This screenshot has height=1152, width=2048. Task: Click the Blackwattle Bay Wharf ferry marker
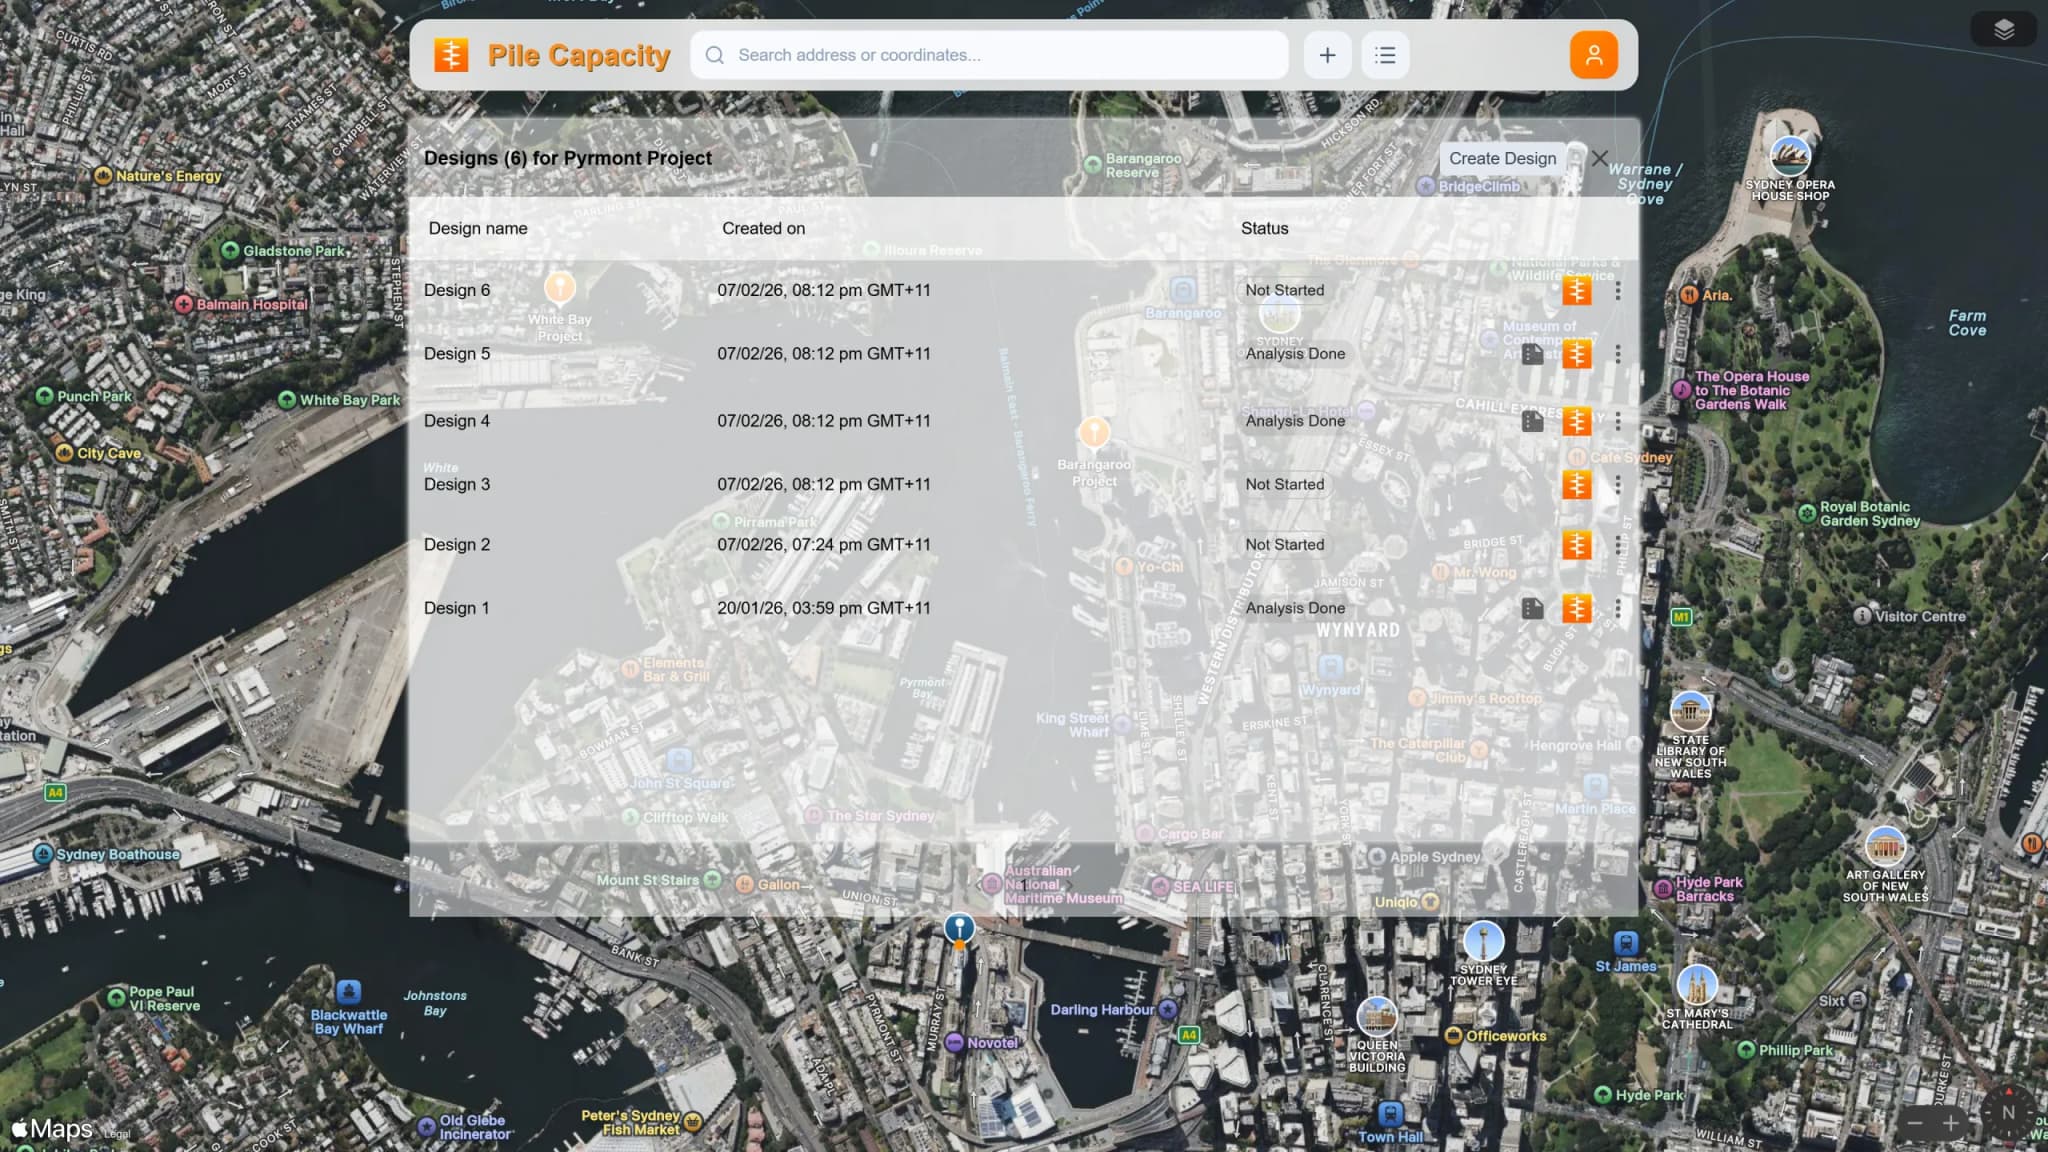click(348, 992)
